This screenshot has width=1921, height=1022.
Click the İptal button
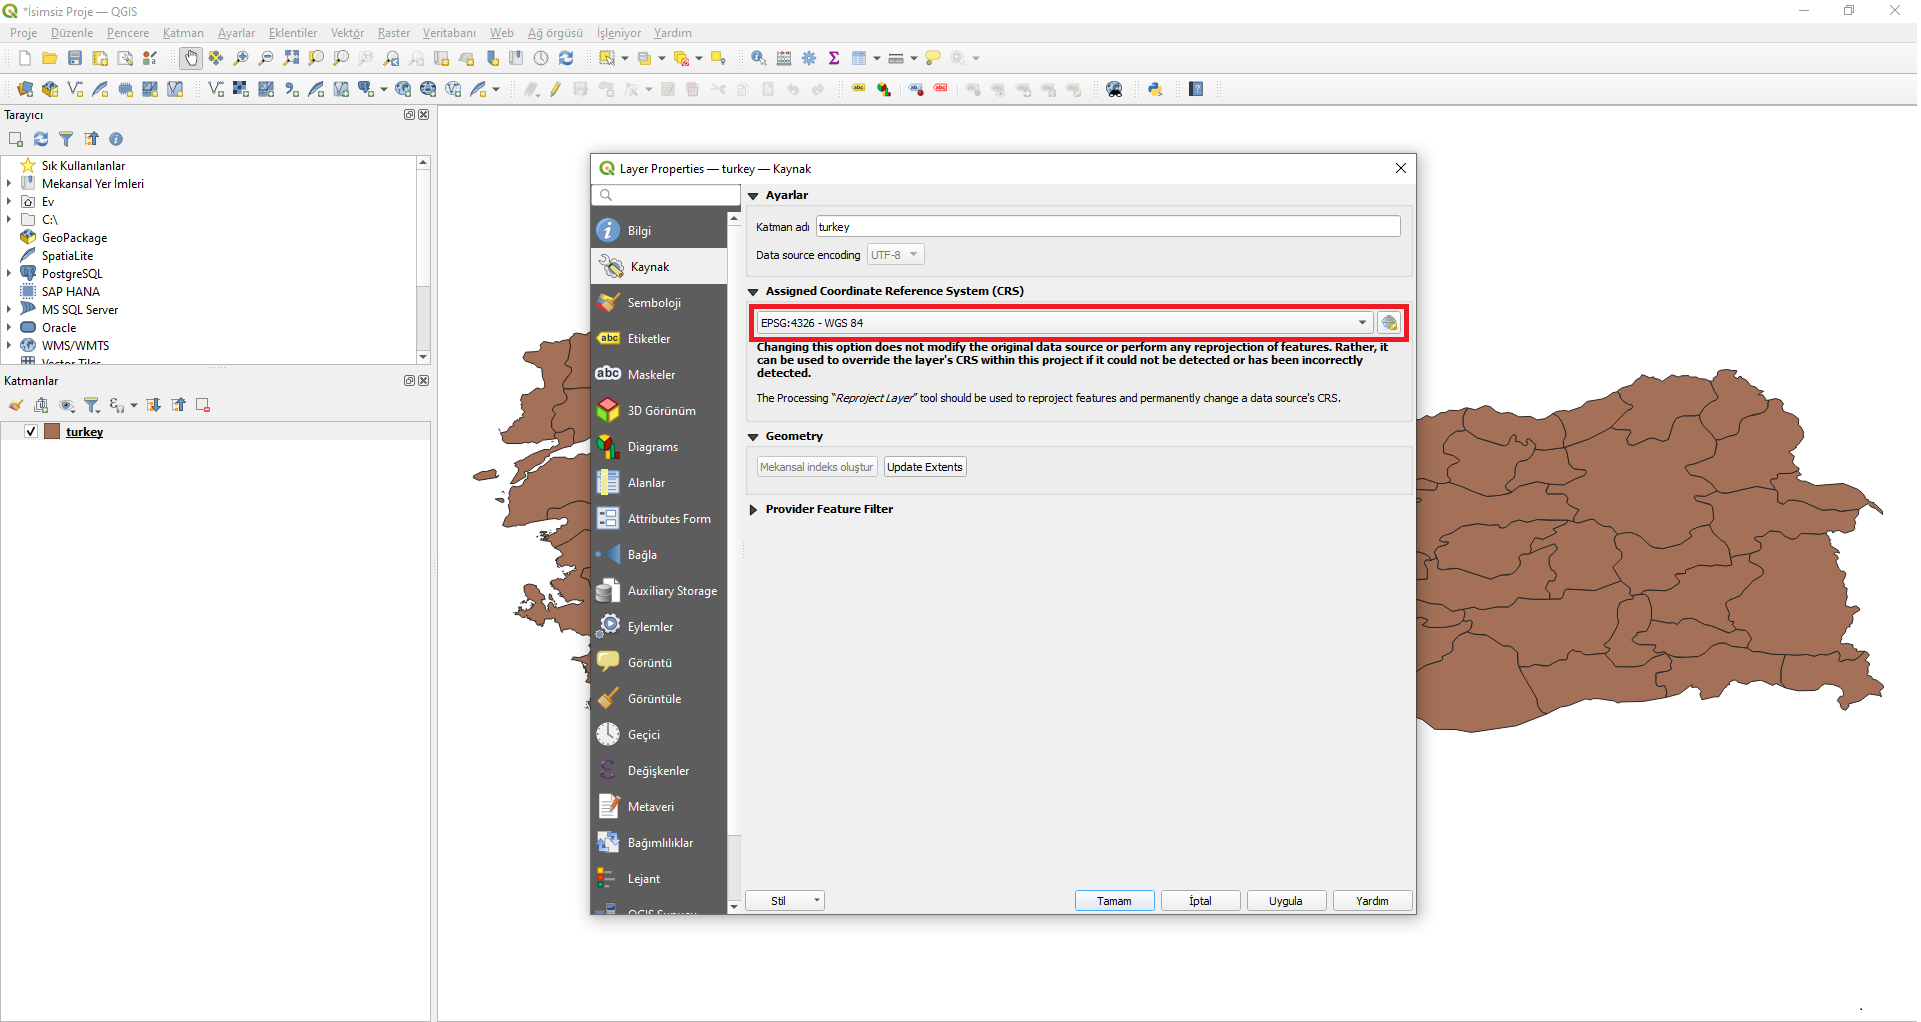(x=1200, y=901)
